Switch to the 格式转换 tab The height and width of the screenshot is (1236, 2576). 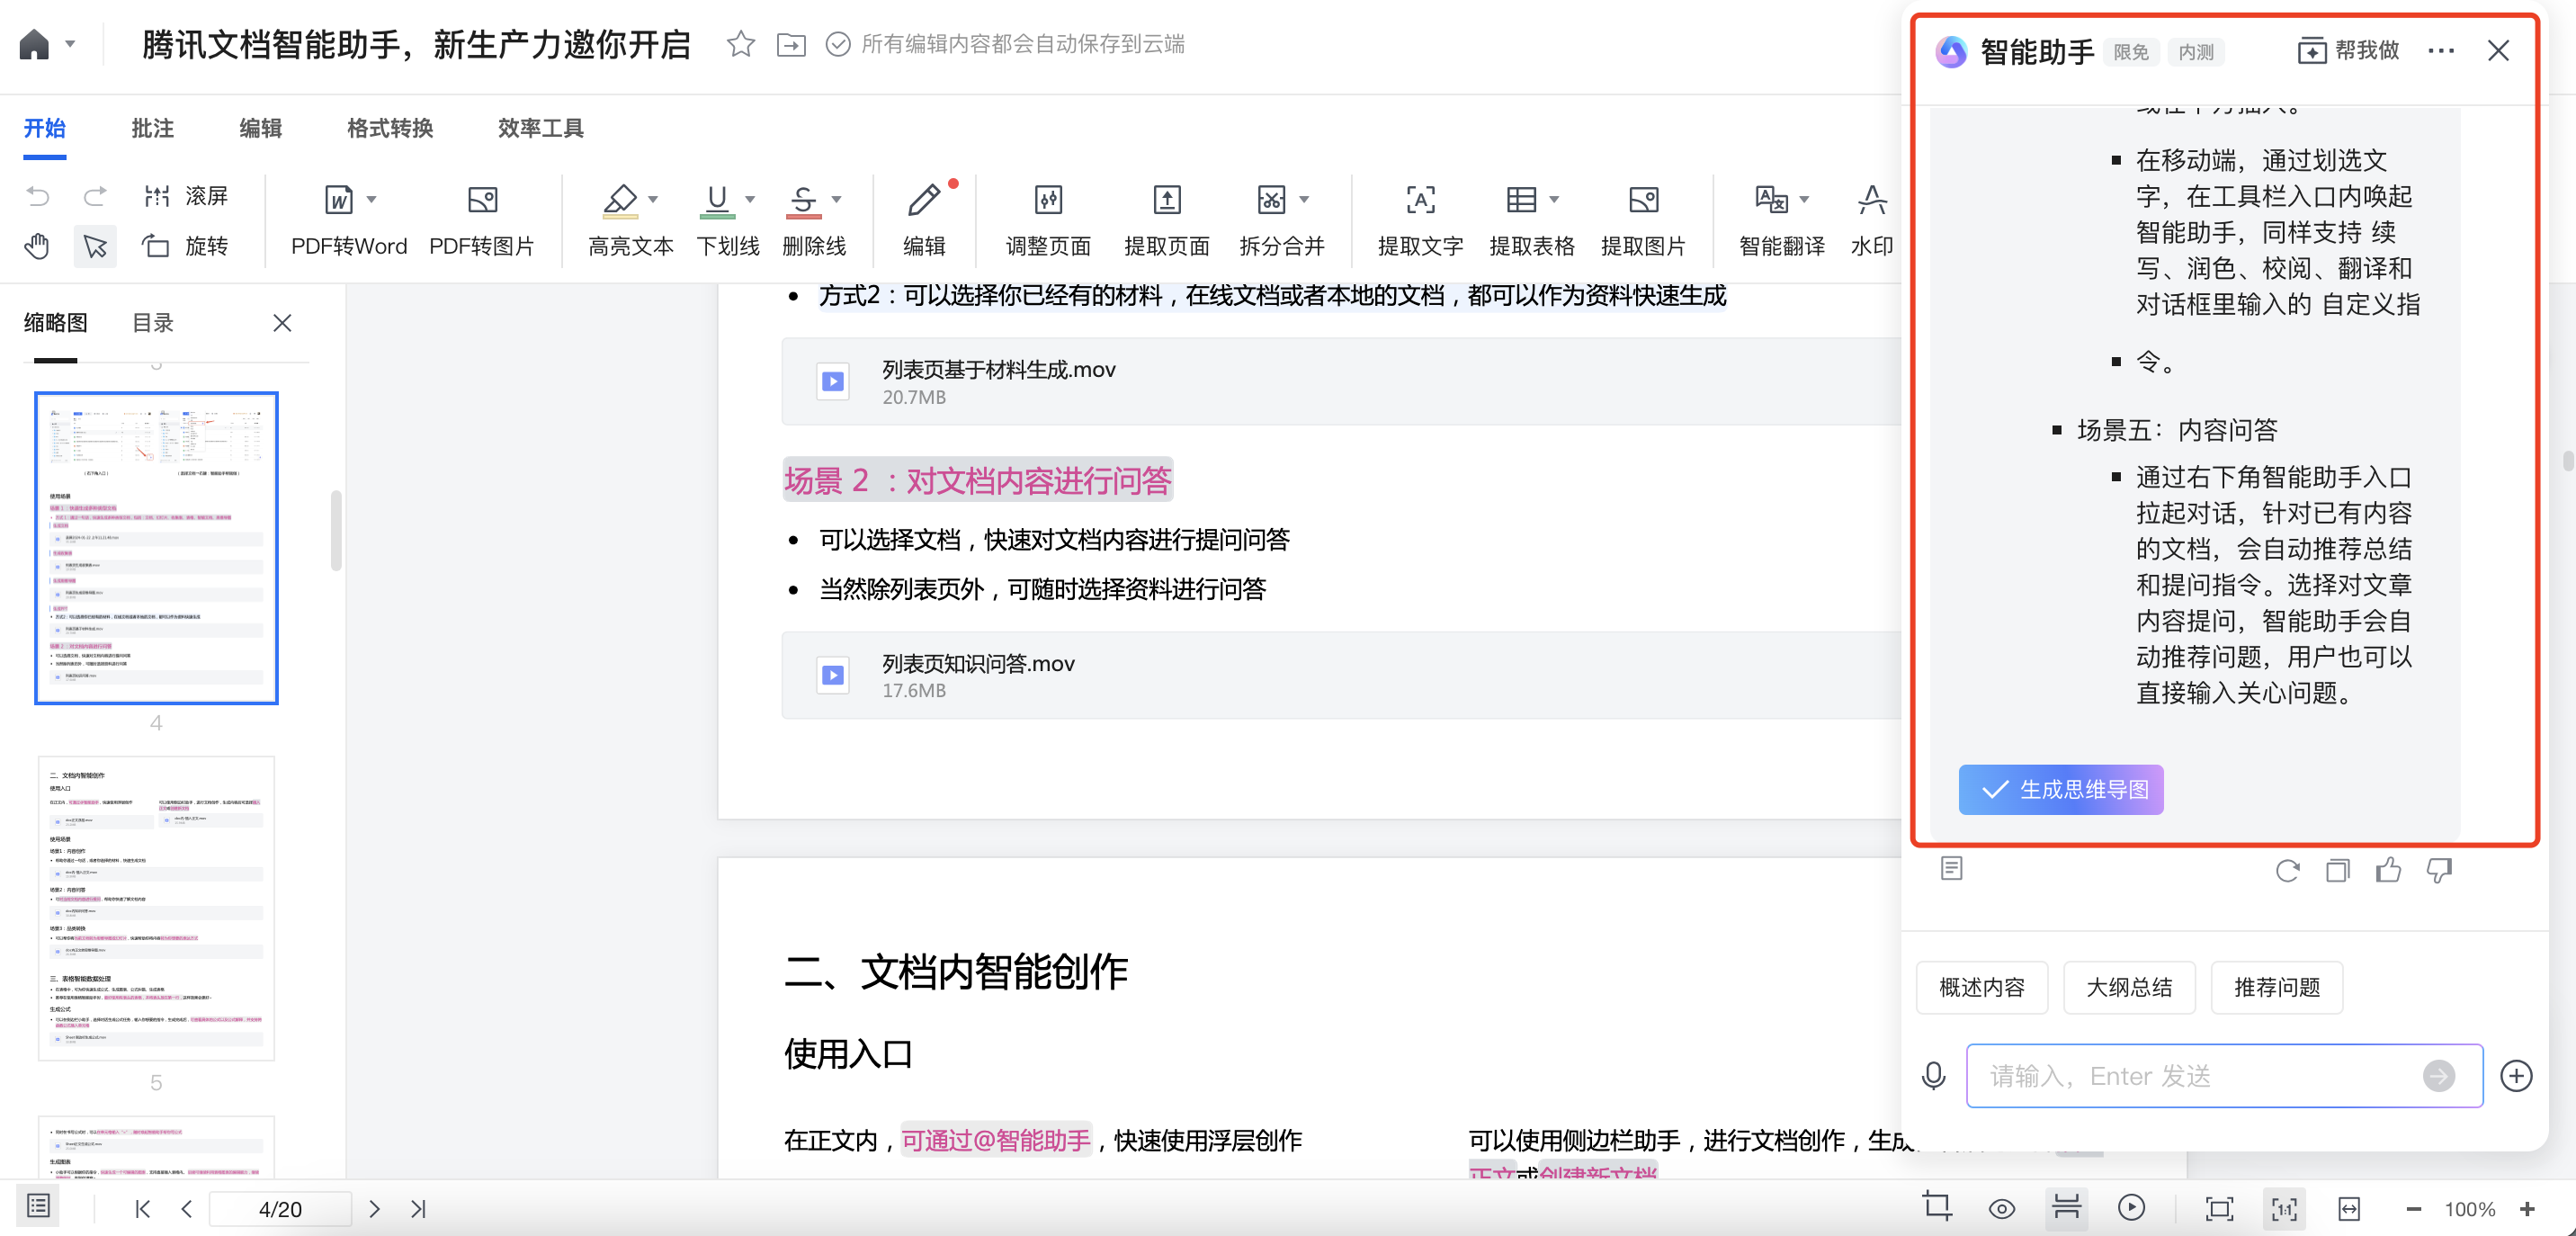click(389, 128)
